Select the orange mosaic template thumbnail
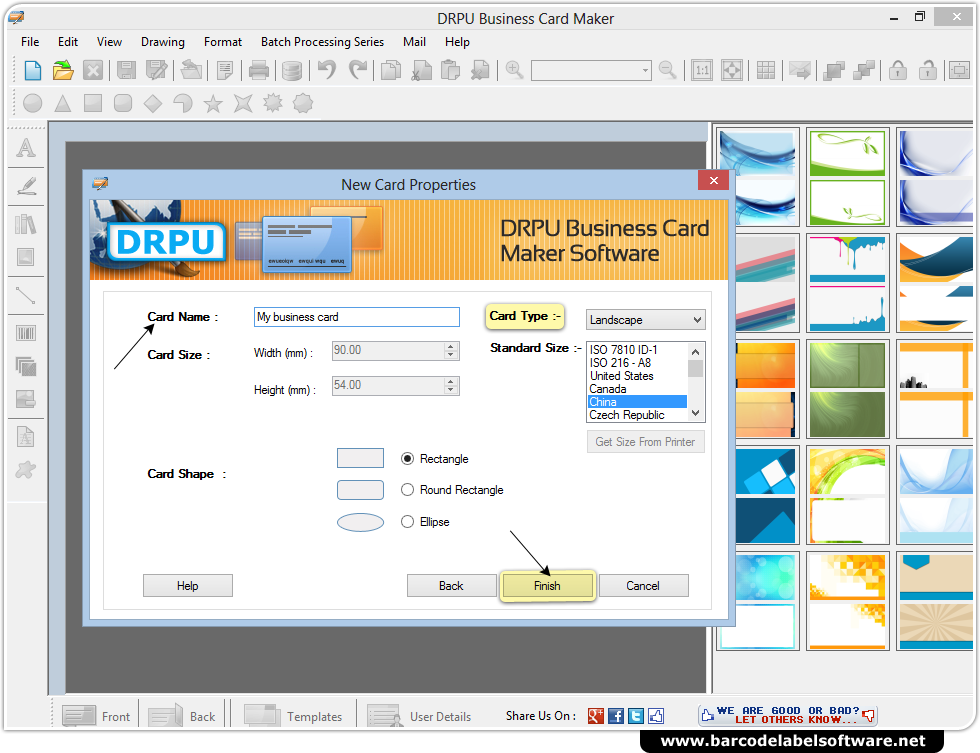The image size is (980, 753). [x=848, y=601]
